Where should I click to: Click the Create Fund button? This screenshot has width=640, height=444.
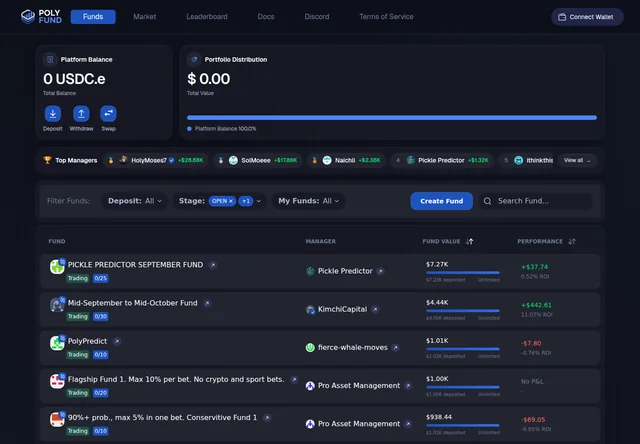442,201
